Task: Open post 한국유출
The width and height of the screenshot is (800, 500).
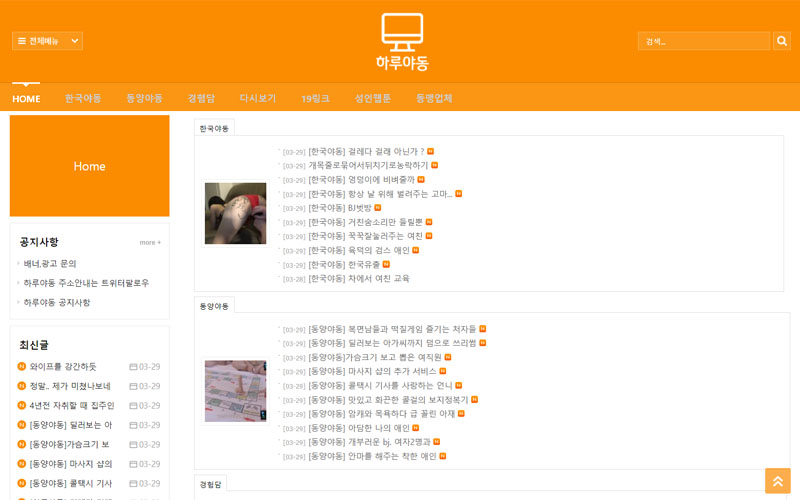Action: pos(344,265)
